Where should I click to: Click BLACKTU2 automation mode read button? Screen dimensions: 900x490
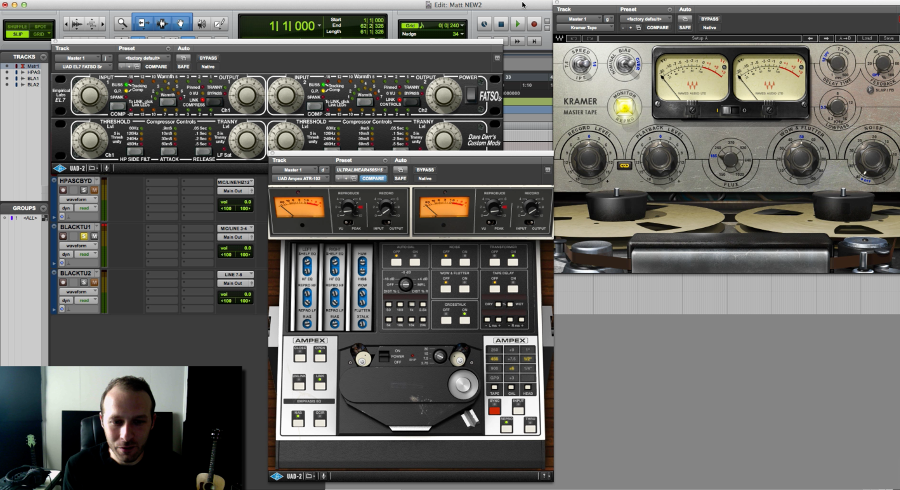pos(87,301)
